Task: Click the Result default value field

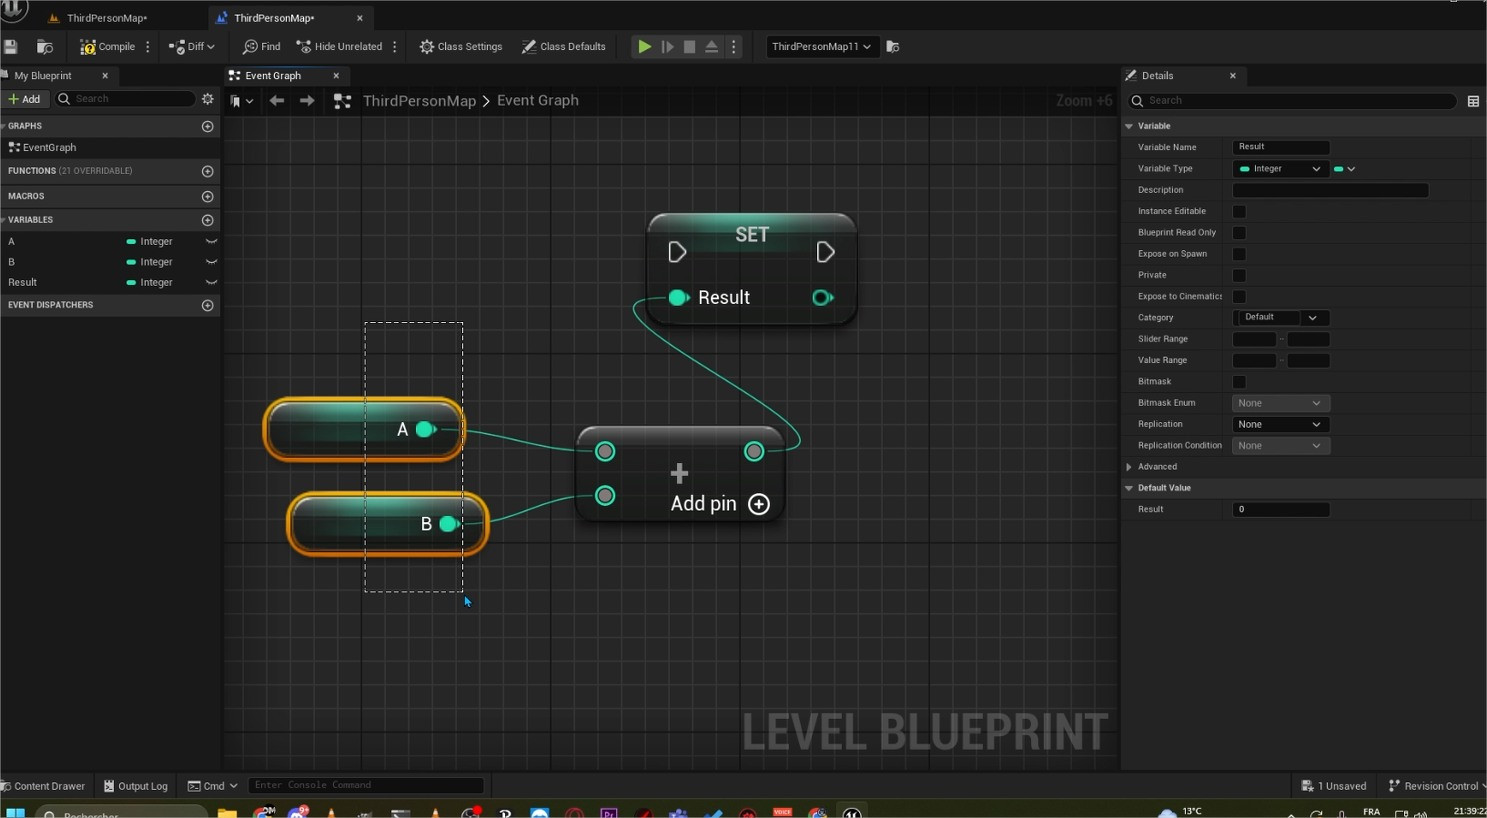Action: pyautogui.click(x=1280, y=510)
